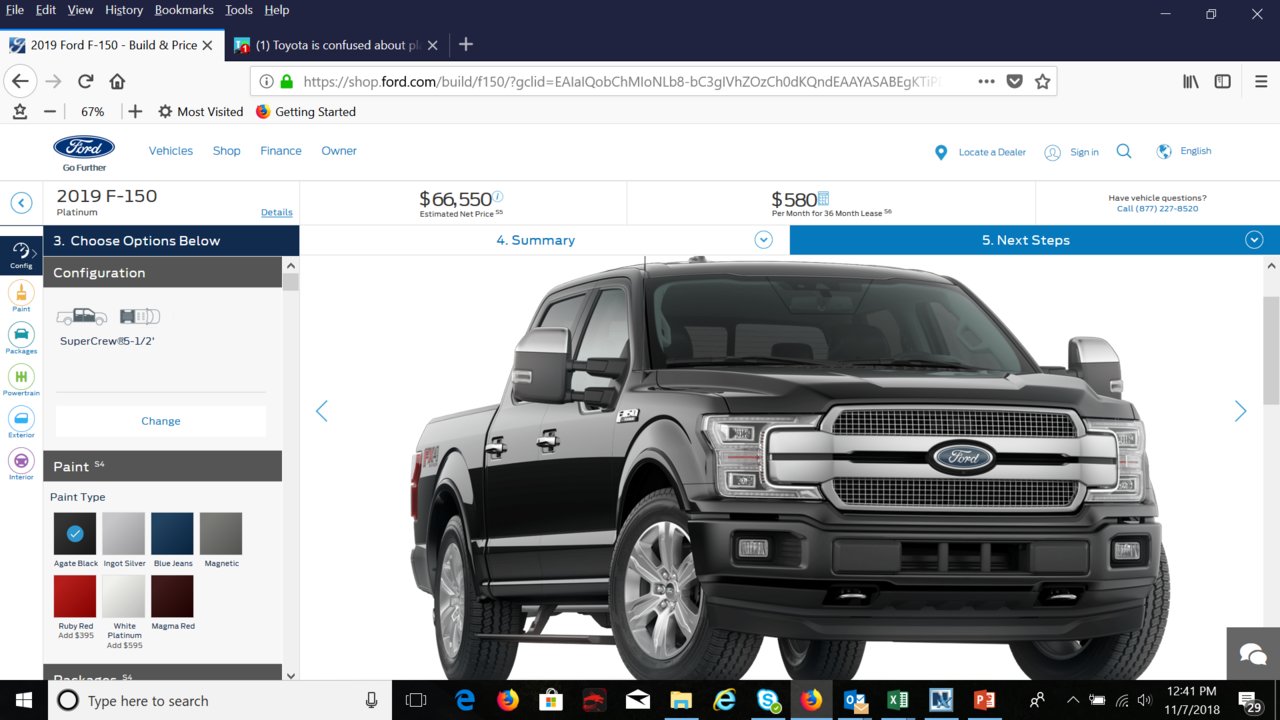Open PowerPoint from the taskbar
Screen dimensions: 1280x720
pyautogui.click(x=985, y=700)
